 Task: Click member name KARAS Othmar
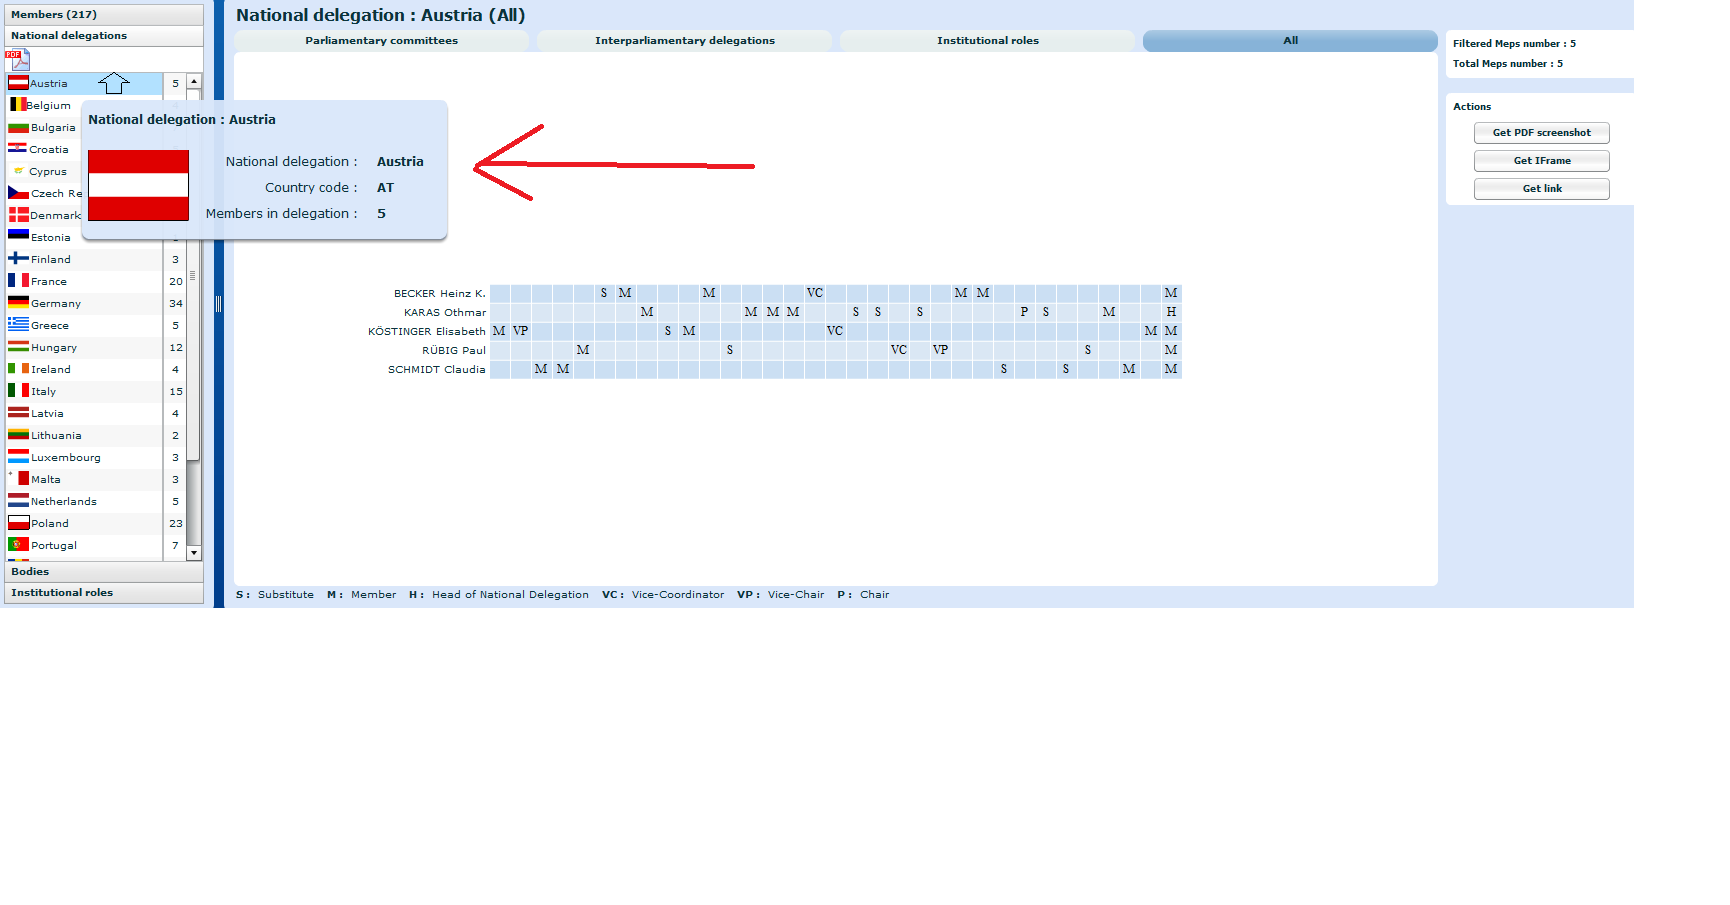tap(444, 312)
